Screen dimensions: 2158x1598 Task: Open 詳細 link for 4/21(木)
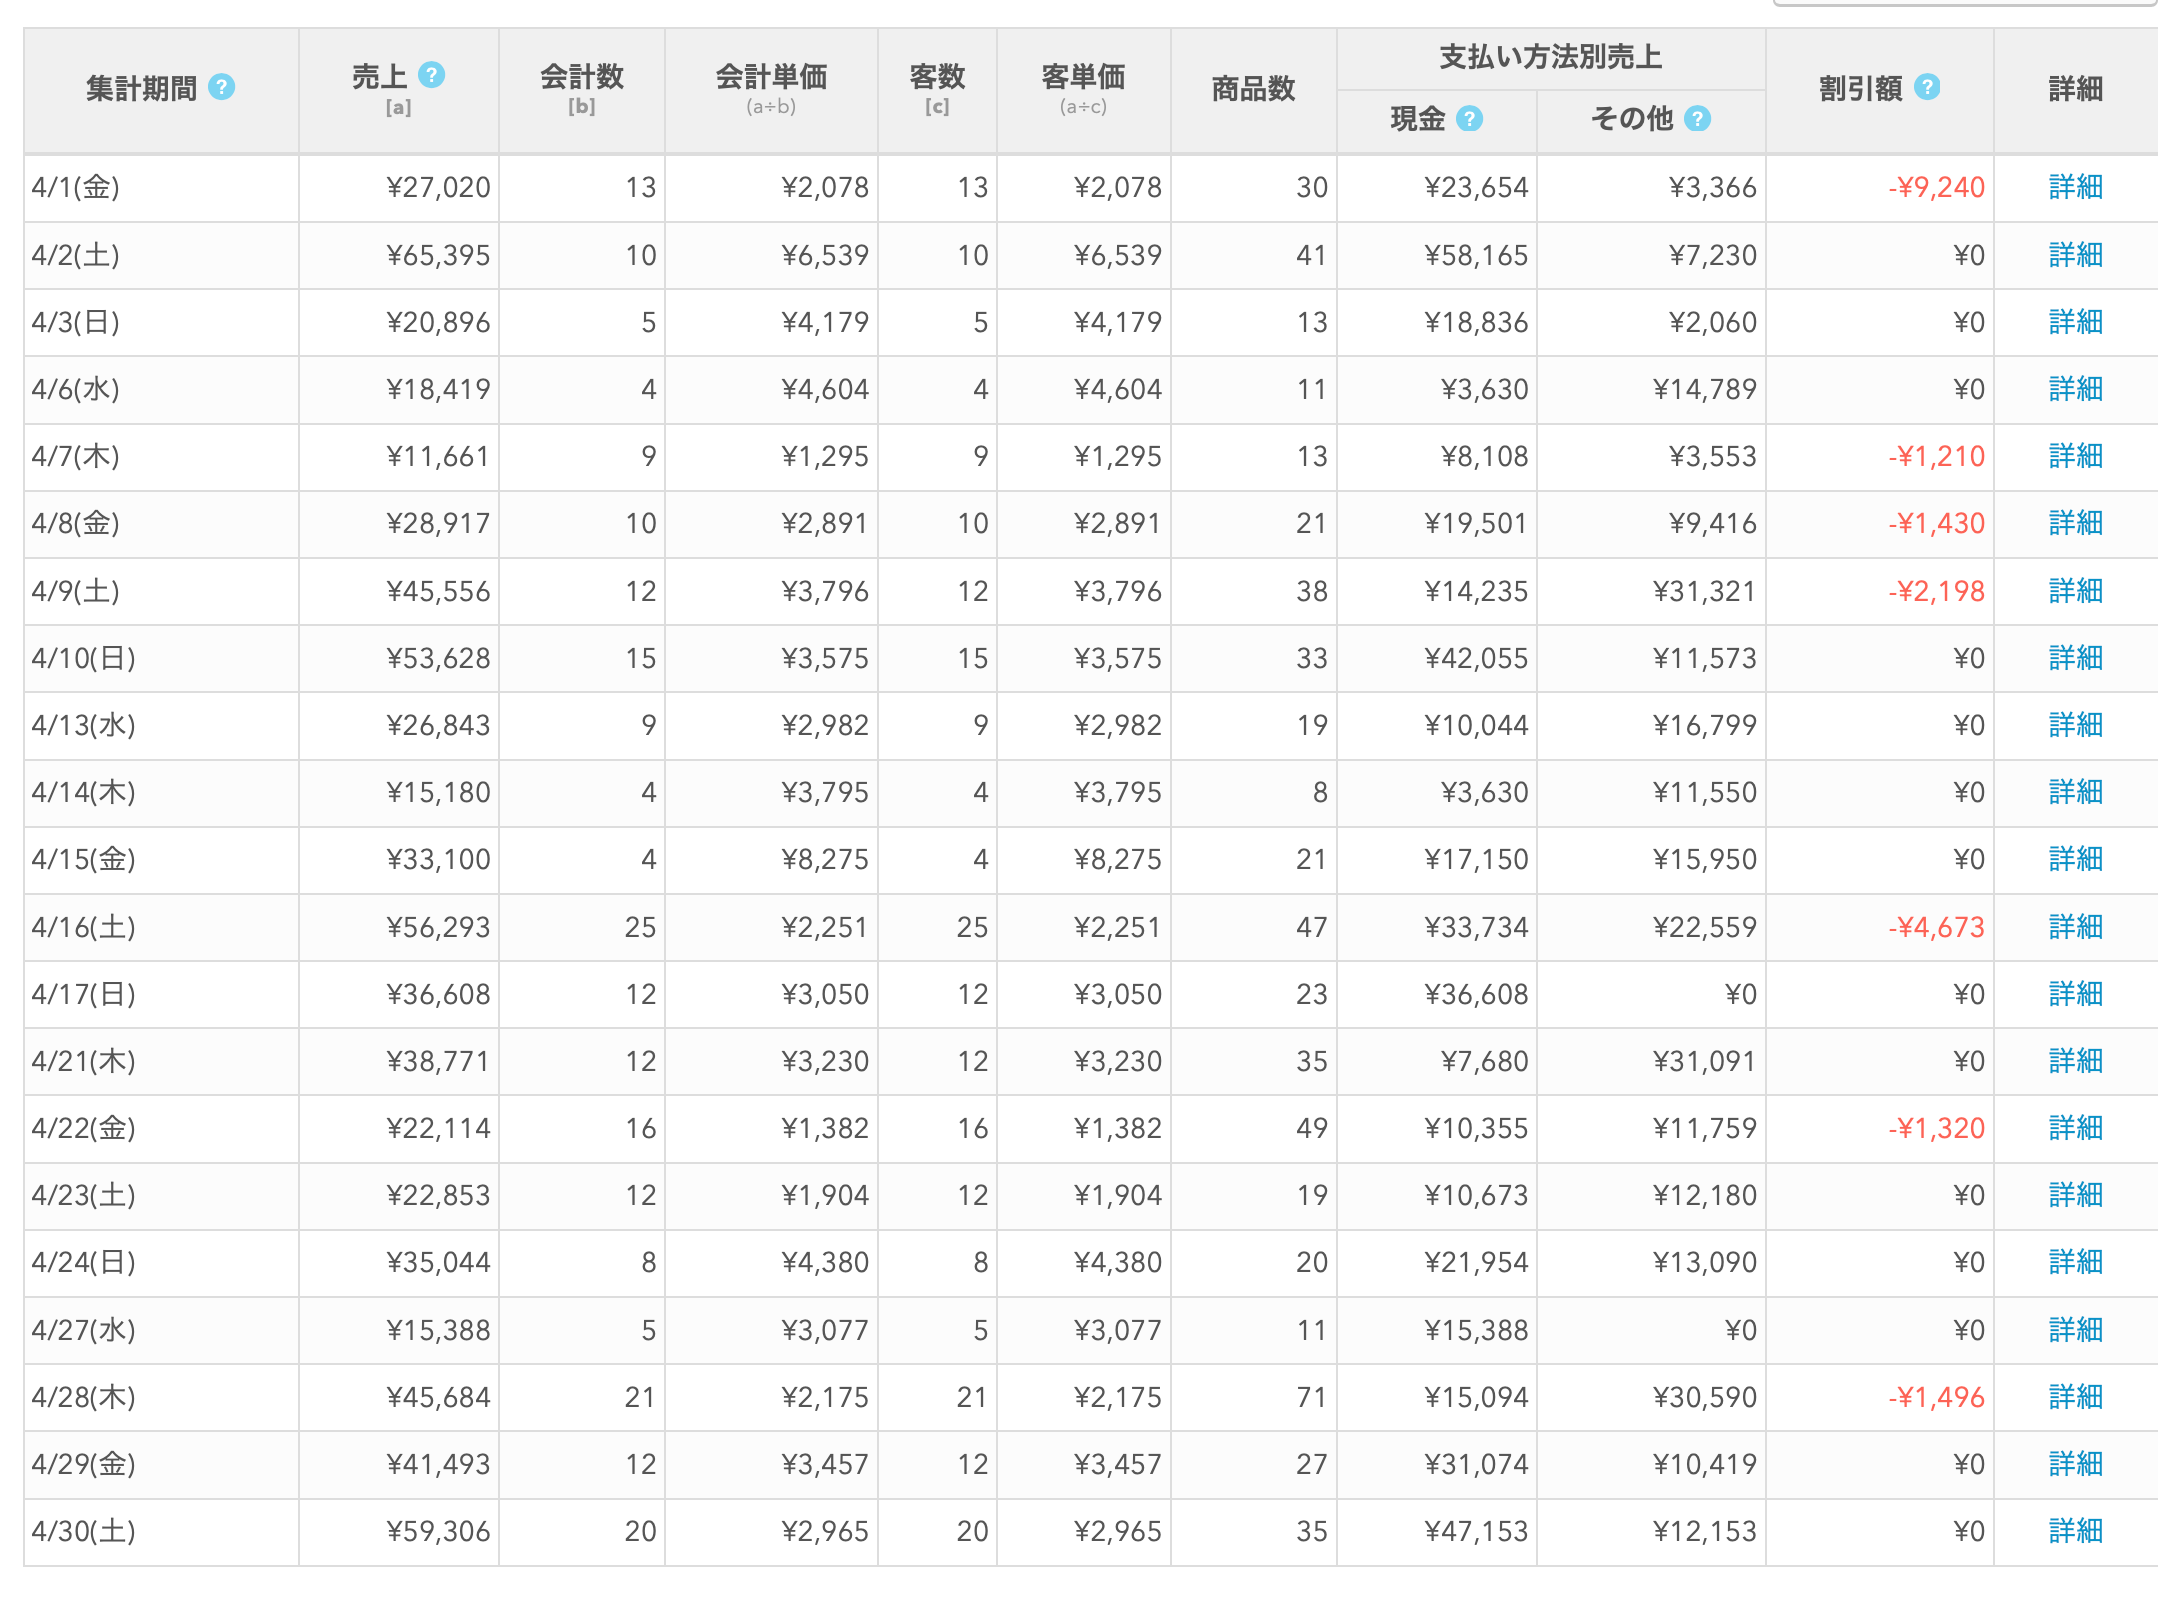2075,1061
